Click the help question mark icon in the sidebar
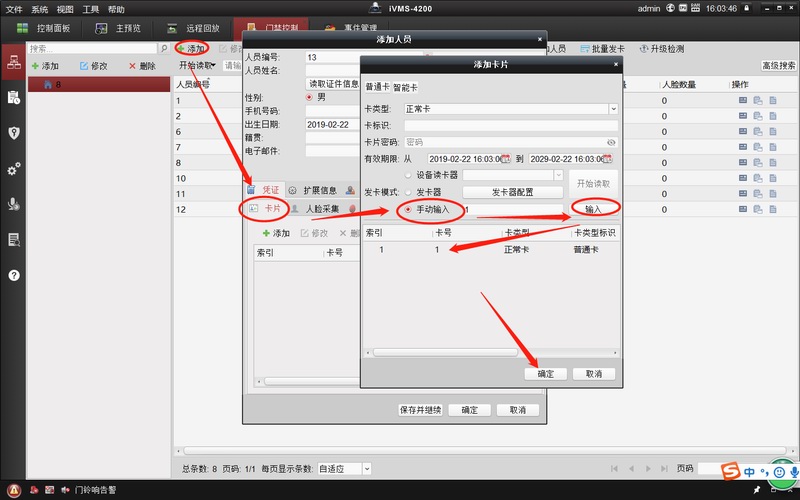Screen dimensions: 800x500 tap(13, 275)
